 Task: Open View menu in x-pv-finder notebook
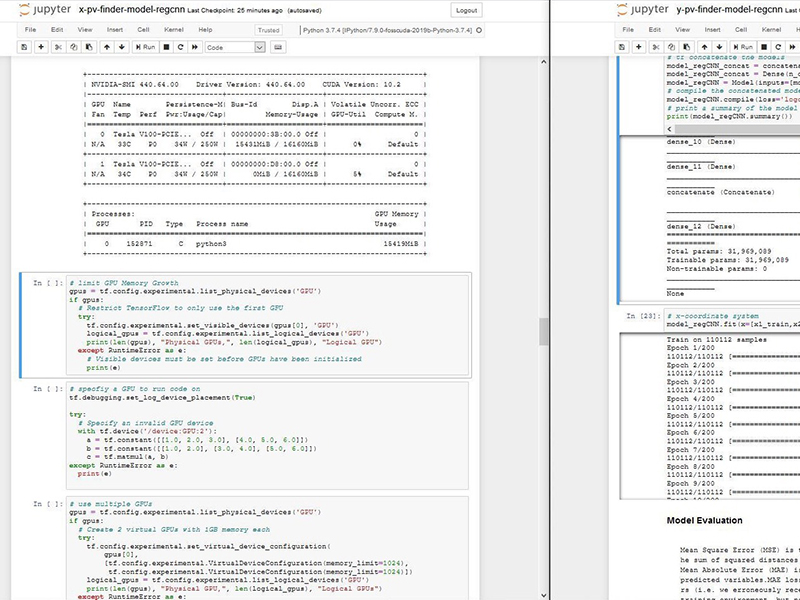pos(85,30)
